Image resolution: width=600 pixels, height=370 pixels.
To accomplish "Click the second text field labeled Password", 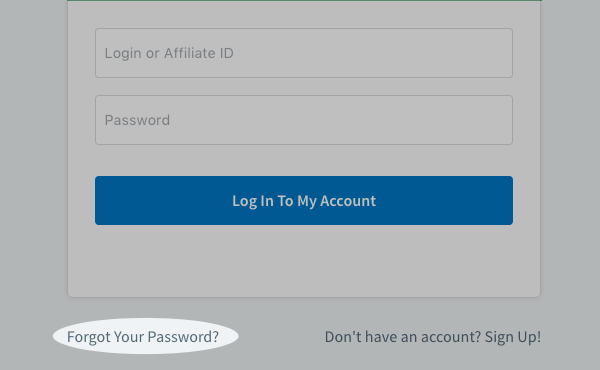I will tap(304, 120).
